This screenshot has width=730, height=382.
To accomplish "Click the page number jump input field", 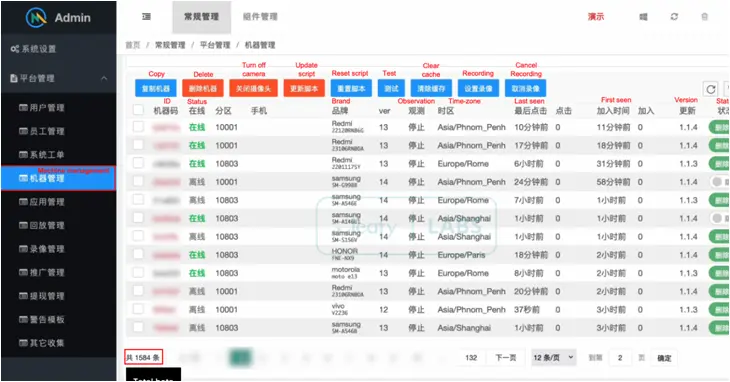I will 620,358.
